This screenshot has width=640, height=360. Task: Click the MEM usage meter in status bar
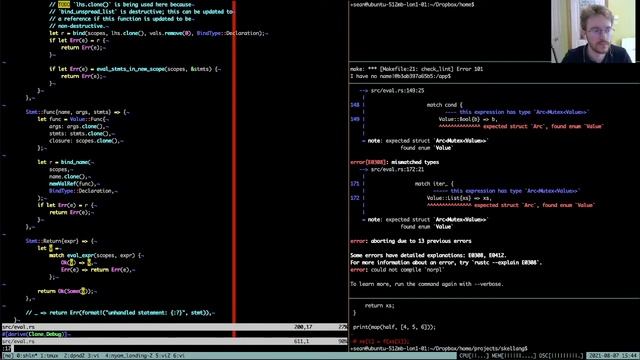click(x=513, y=356)
